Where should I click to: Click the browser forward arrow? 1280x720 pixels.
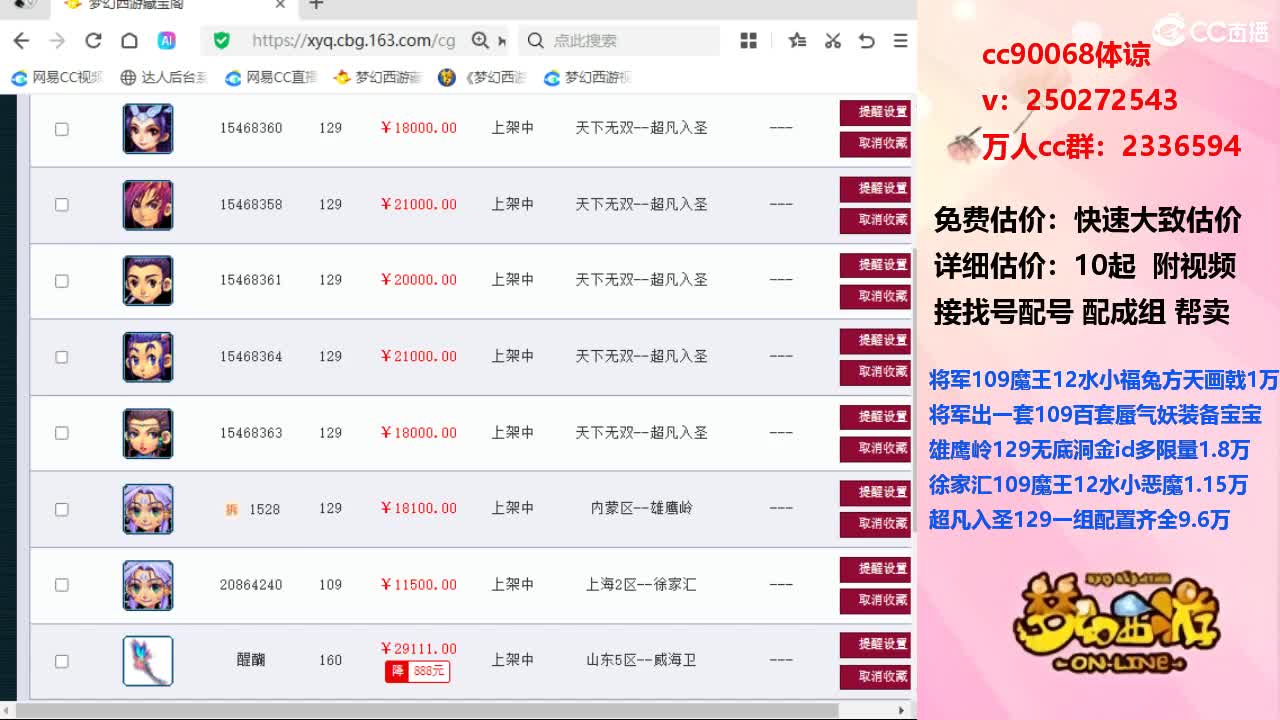pyautogui.click(x=57, y=41)
